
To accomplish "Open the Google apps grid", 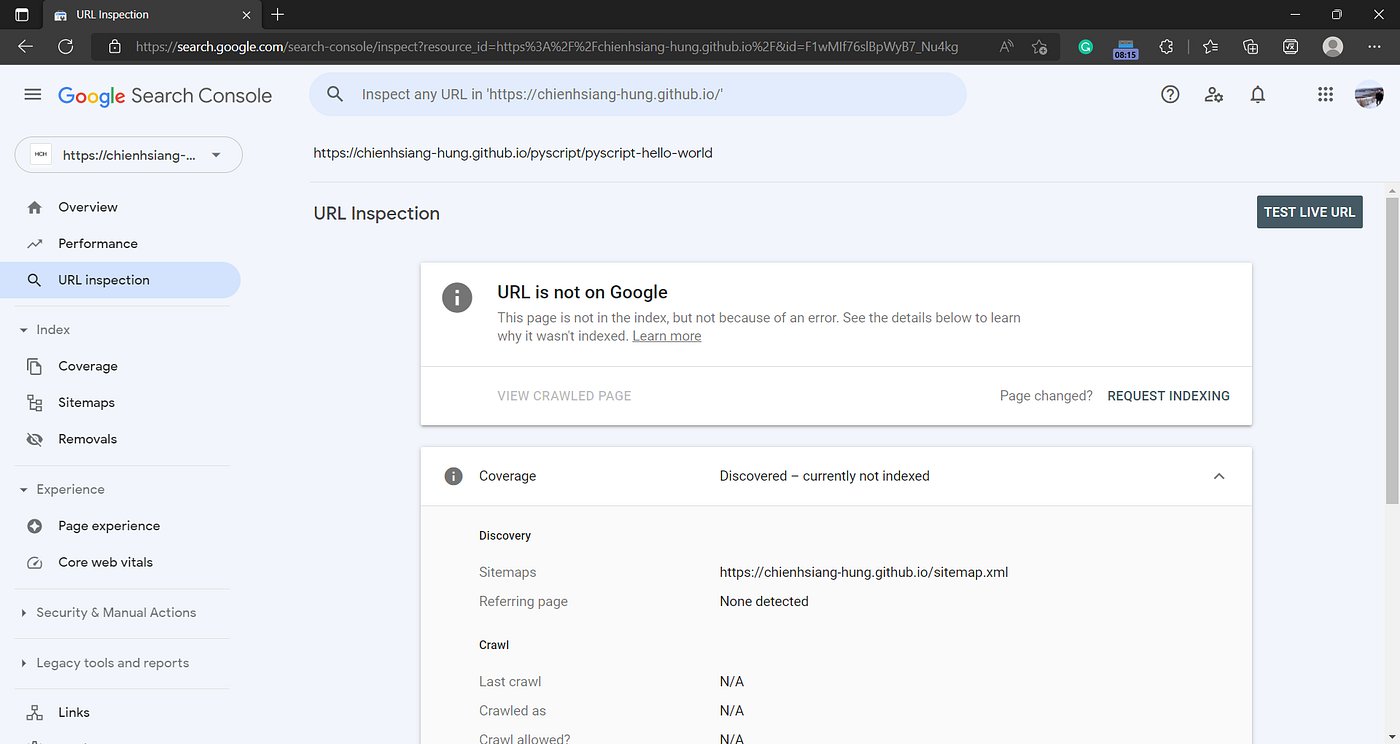I will pos(1325,94).
